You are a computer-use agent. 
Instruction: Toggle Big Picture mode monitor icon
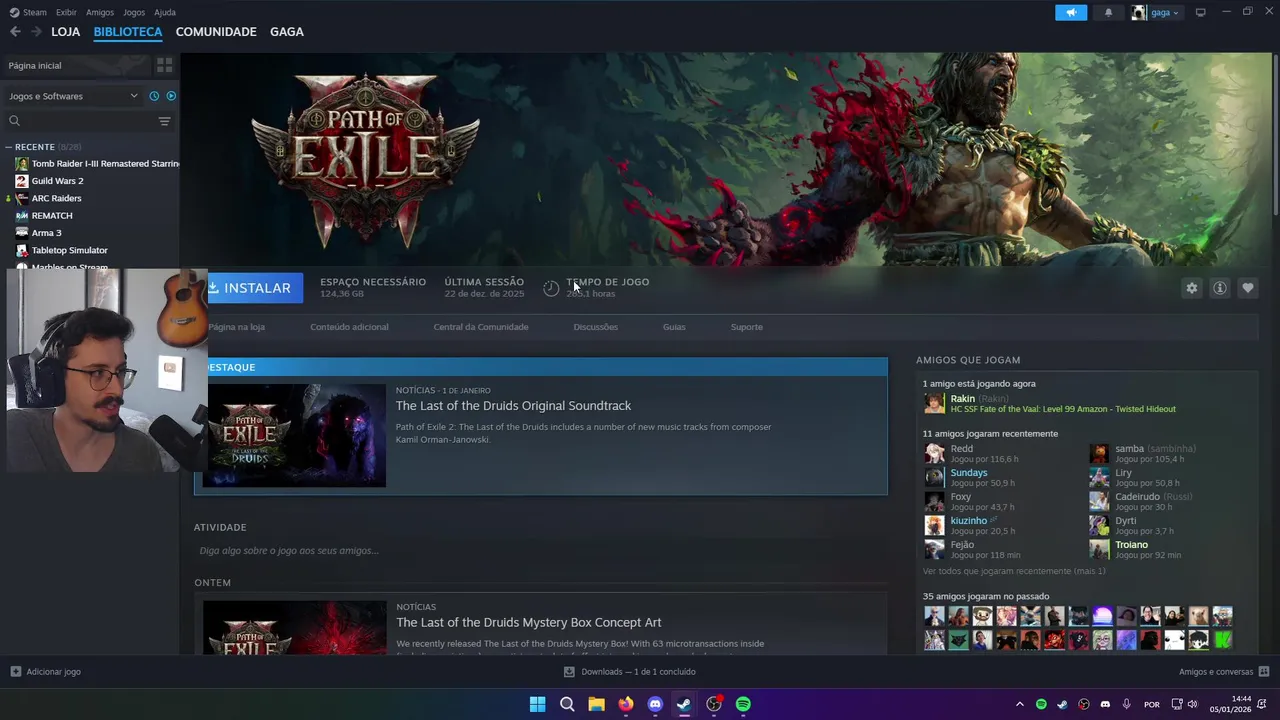pos(1200,12)
